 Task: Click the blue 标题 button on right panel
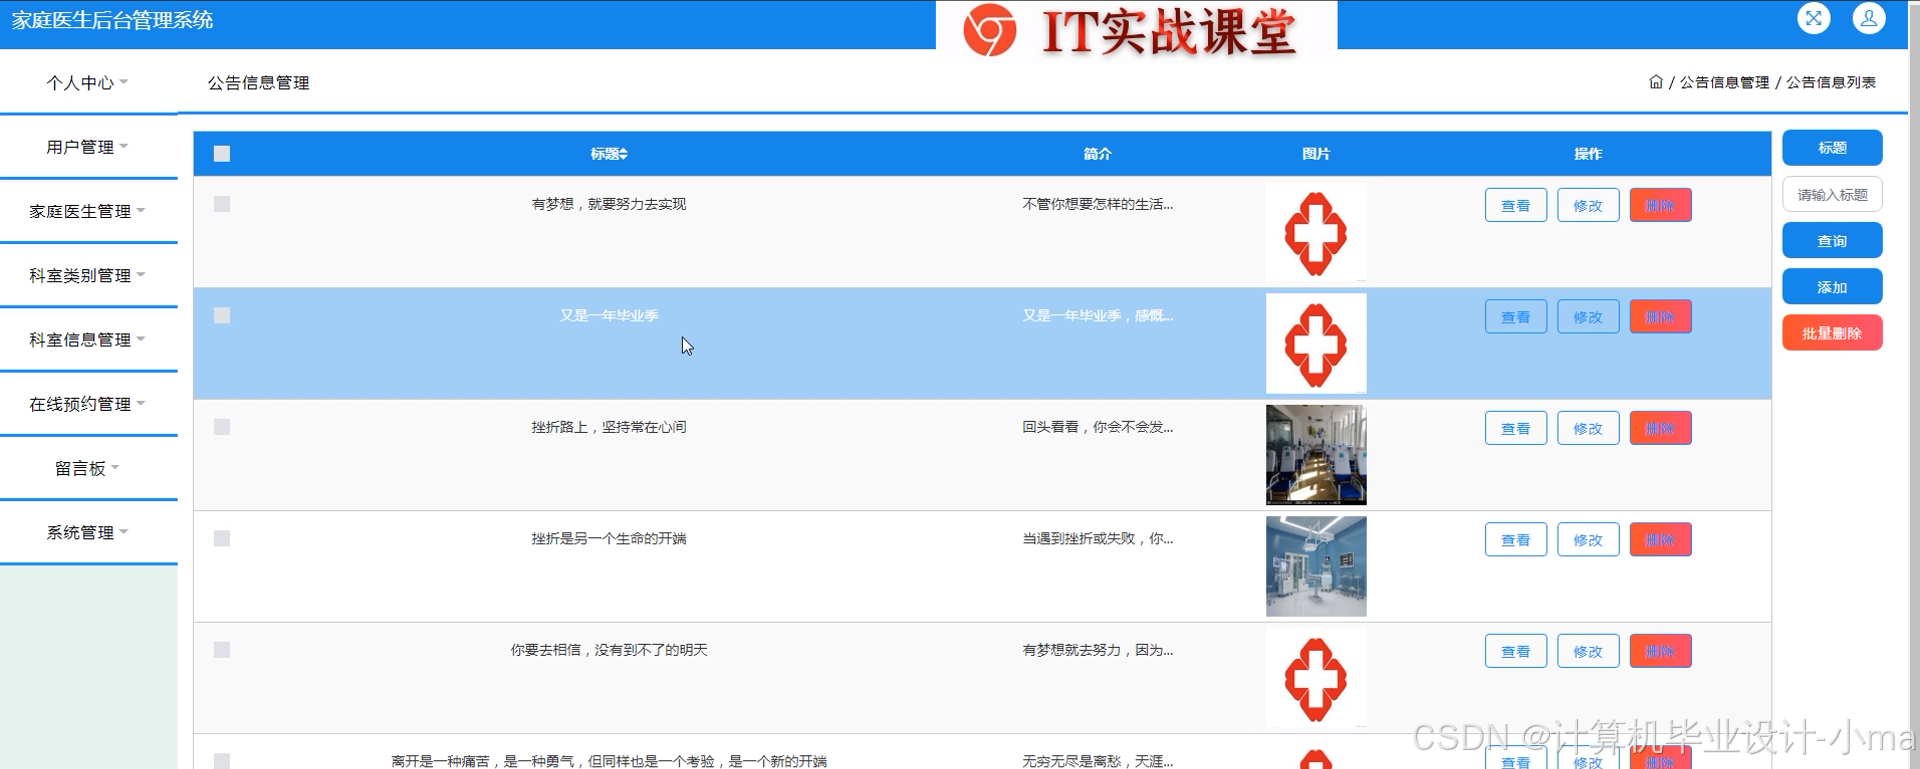(1832, 148)
